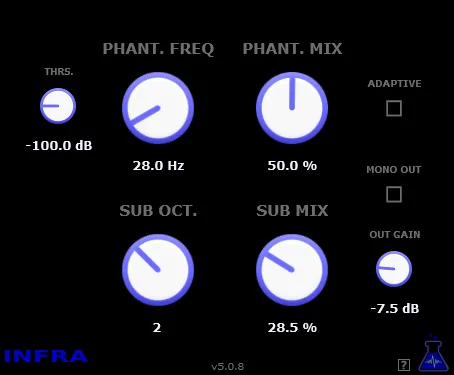Click the flask logo icon
454x375 pixels.
tap(433, 354)
